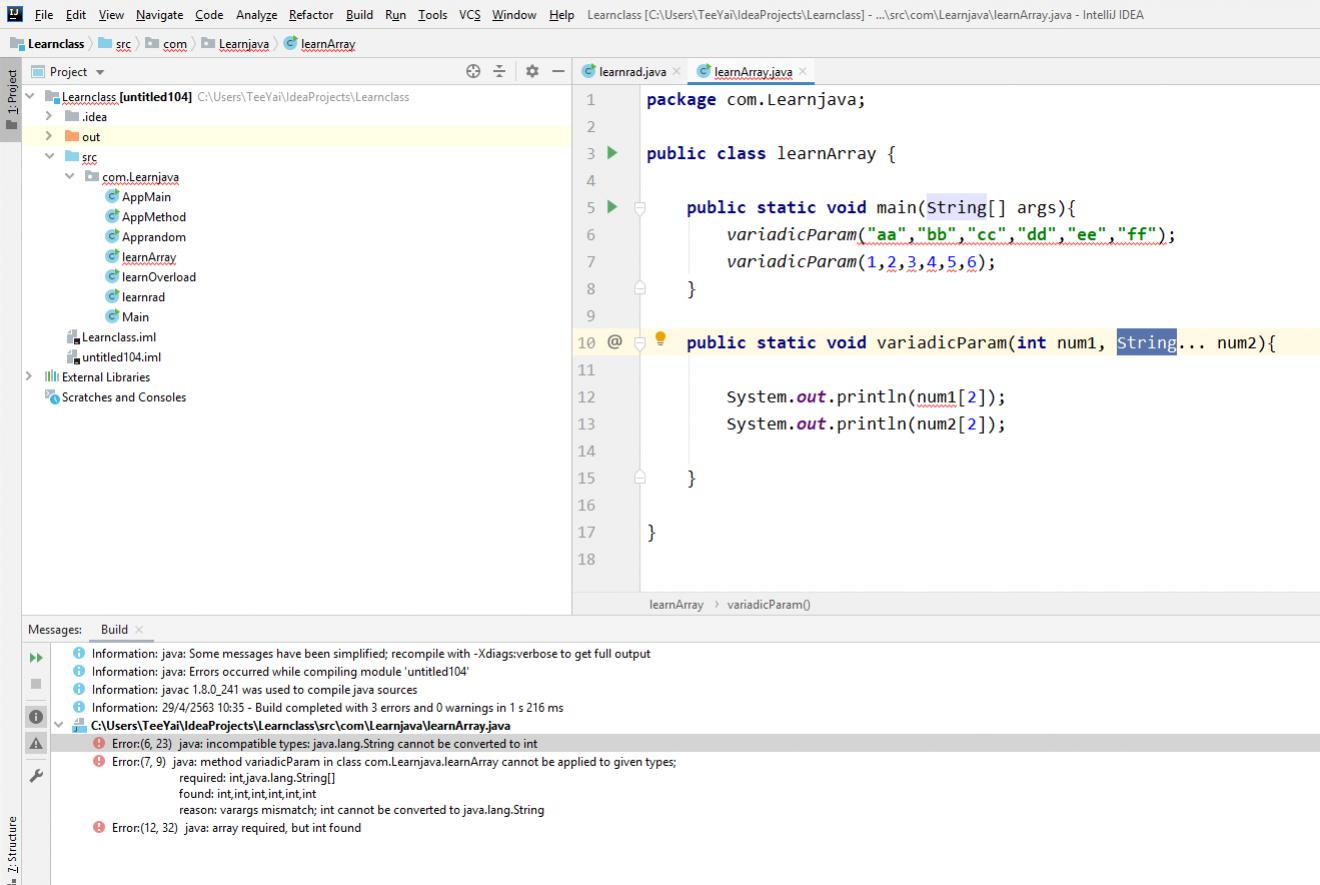Toggle warnings filter in Messages panel
The width and height of the screenshot is (1320, 885).
click(x=35, y=743)
